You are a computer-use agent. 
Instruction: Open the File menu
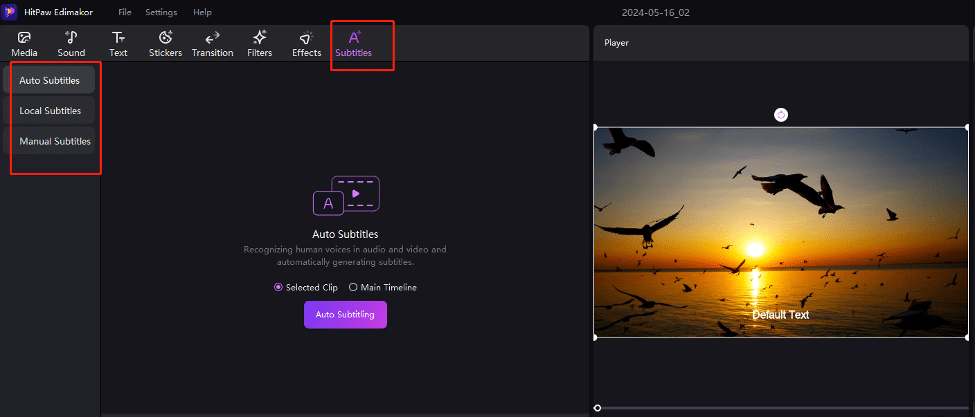click(124, 12)
